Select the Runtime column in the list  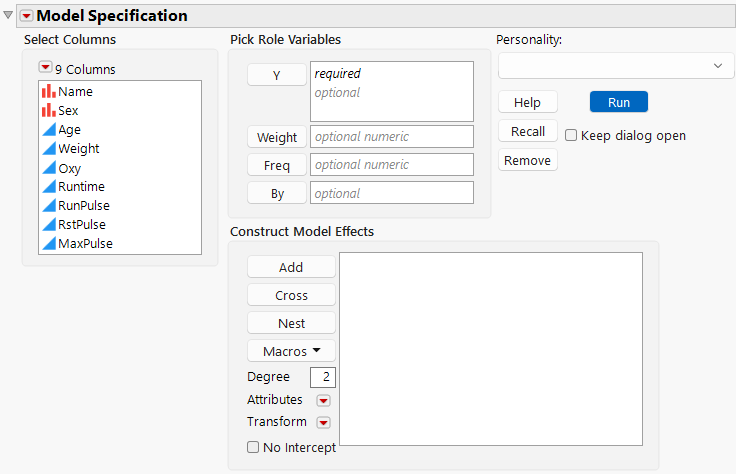tap(81, 187)
